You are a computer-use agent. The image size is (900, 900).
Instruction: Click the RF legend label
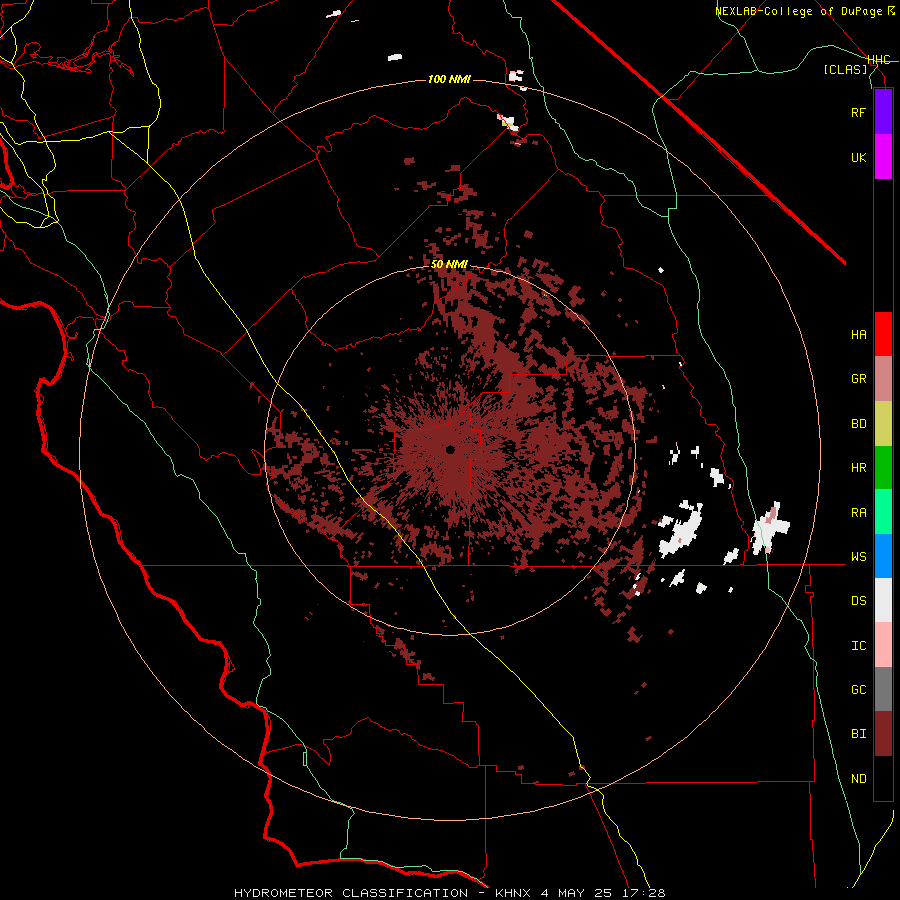click(x=859, y=112)
